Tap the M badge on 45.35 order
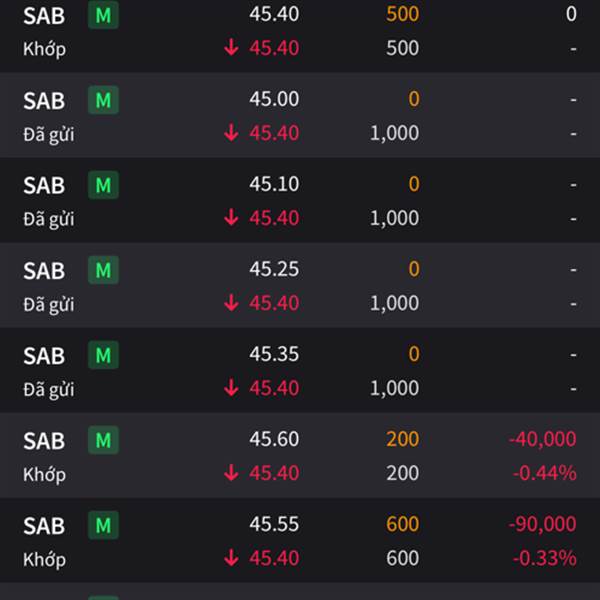Image resolution: width=600 pixels, height=600 pixels. click(x=103, y=355)
